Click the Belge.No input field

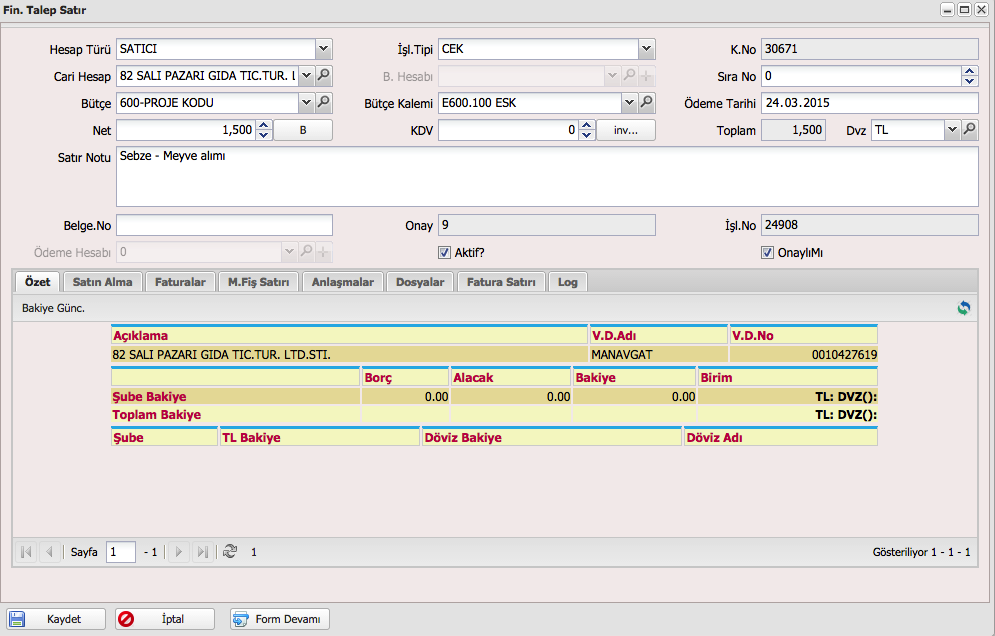point(225,225)
